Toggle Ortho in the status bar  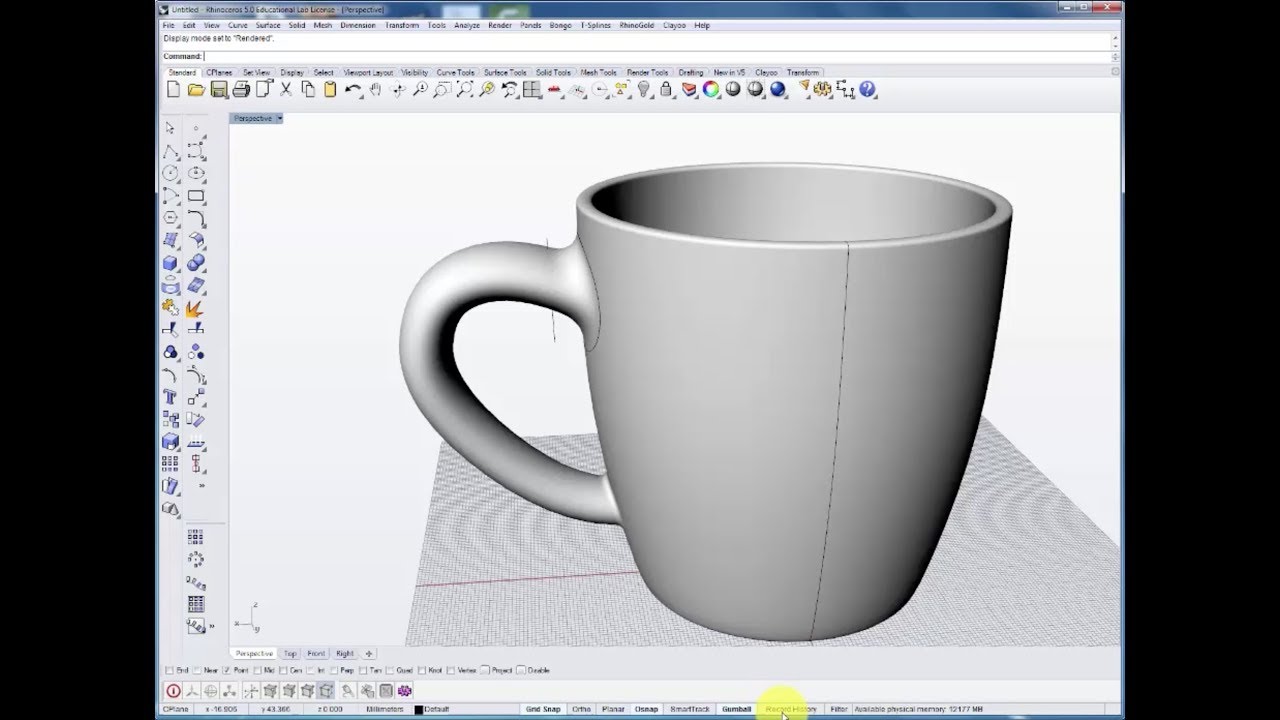pyautogui.click(x=582, y=709)
